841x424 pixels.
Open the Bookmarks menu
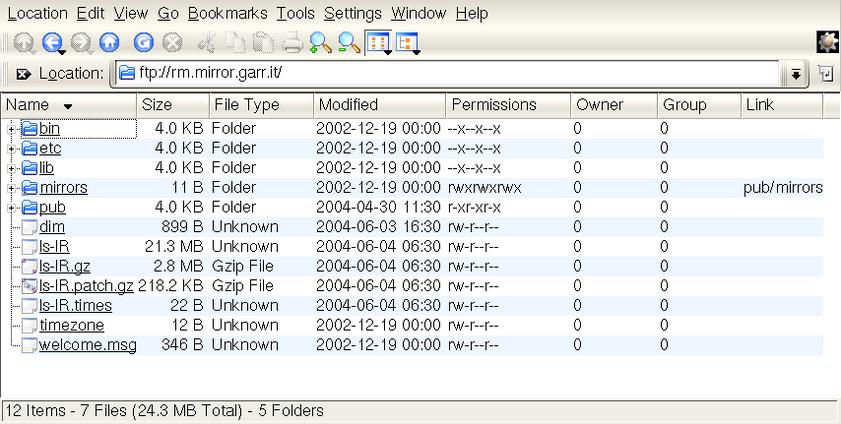pos(227,13)
